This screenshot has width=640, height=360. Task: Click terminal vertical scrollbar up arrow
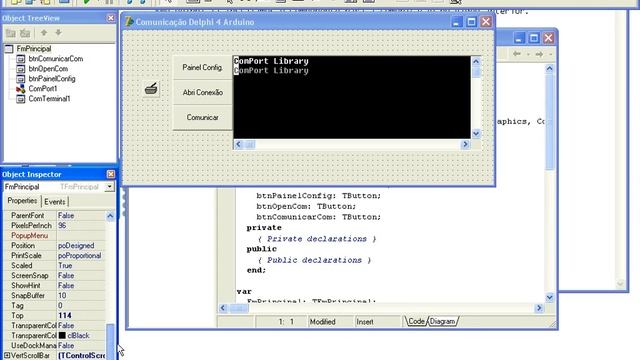pos(476,62)
